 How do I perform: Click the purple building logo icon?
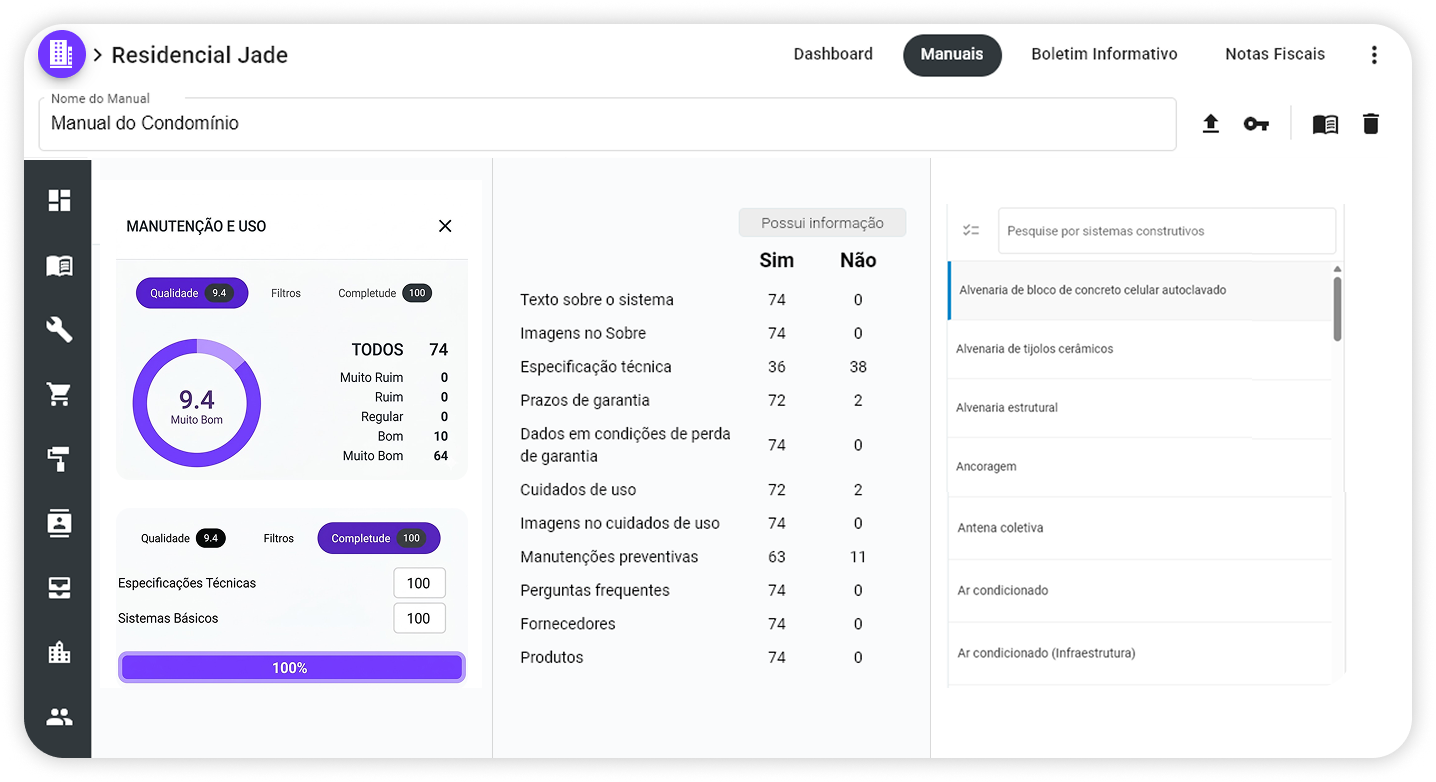pyautogui.click(x=62, y=54)
